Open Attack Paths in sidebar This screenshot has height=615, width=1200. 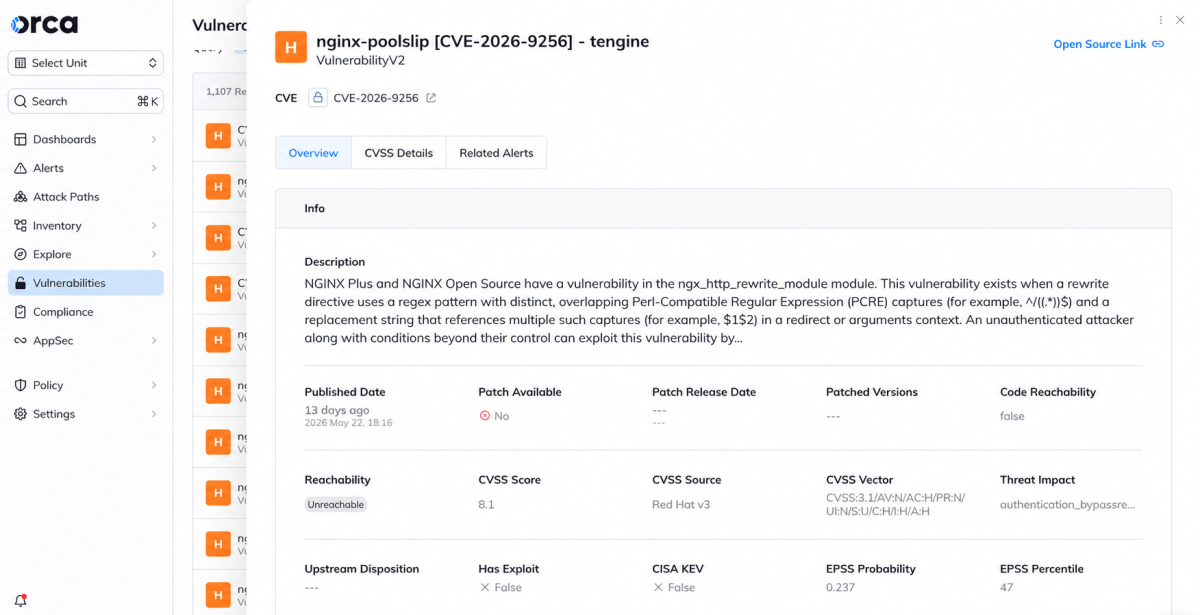pyautogui.click(x=86, y=197)
